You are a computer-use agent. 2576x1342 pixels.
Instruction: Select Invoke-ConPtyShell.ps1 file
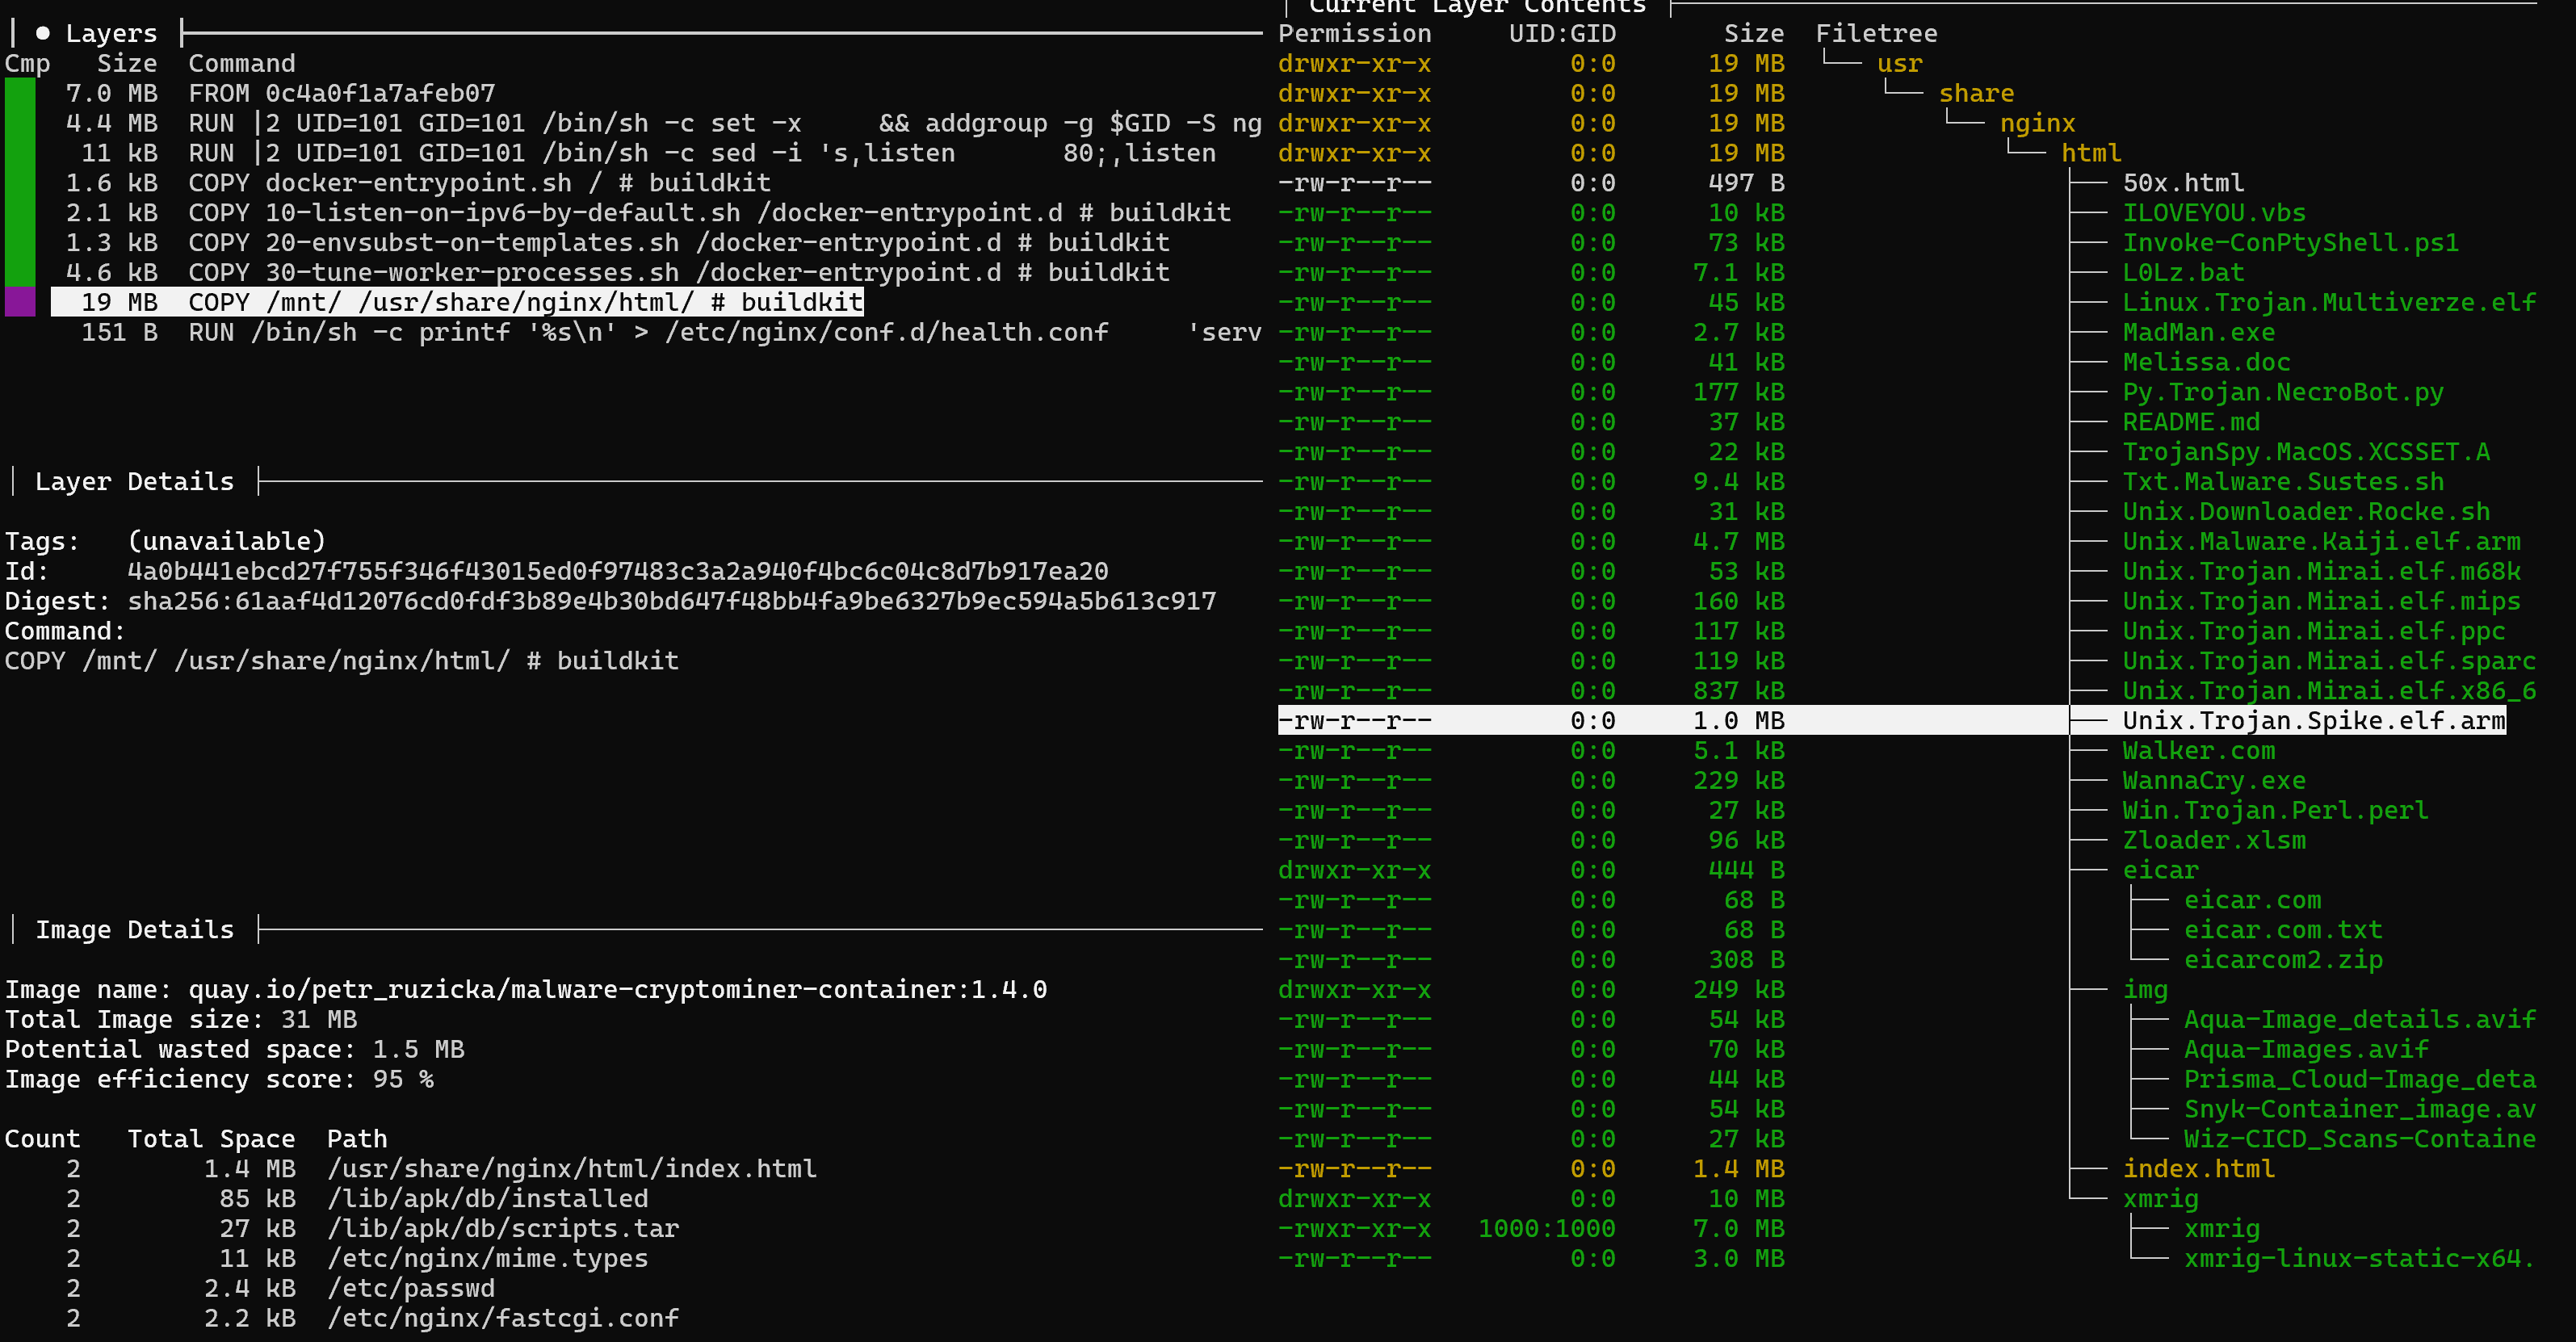pyautogui.click(x=2290, y=243)
